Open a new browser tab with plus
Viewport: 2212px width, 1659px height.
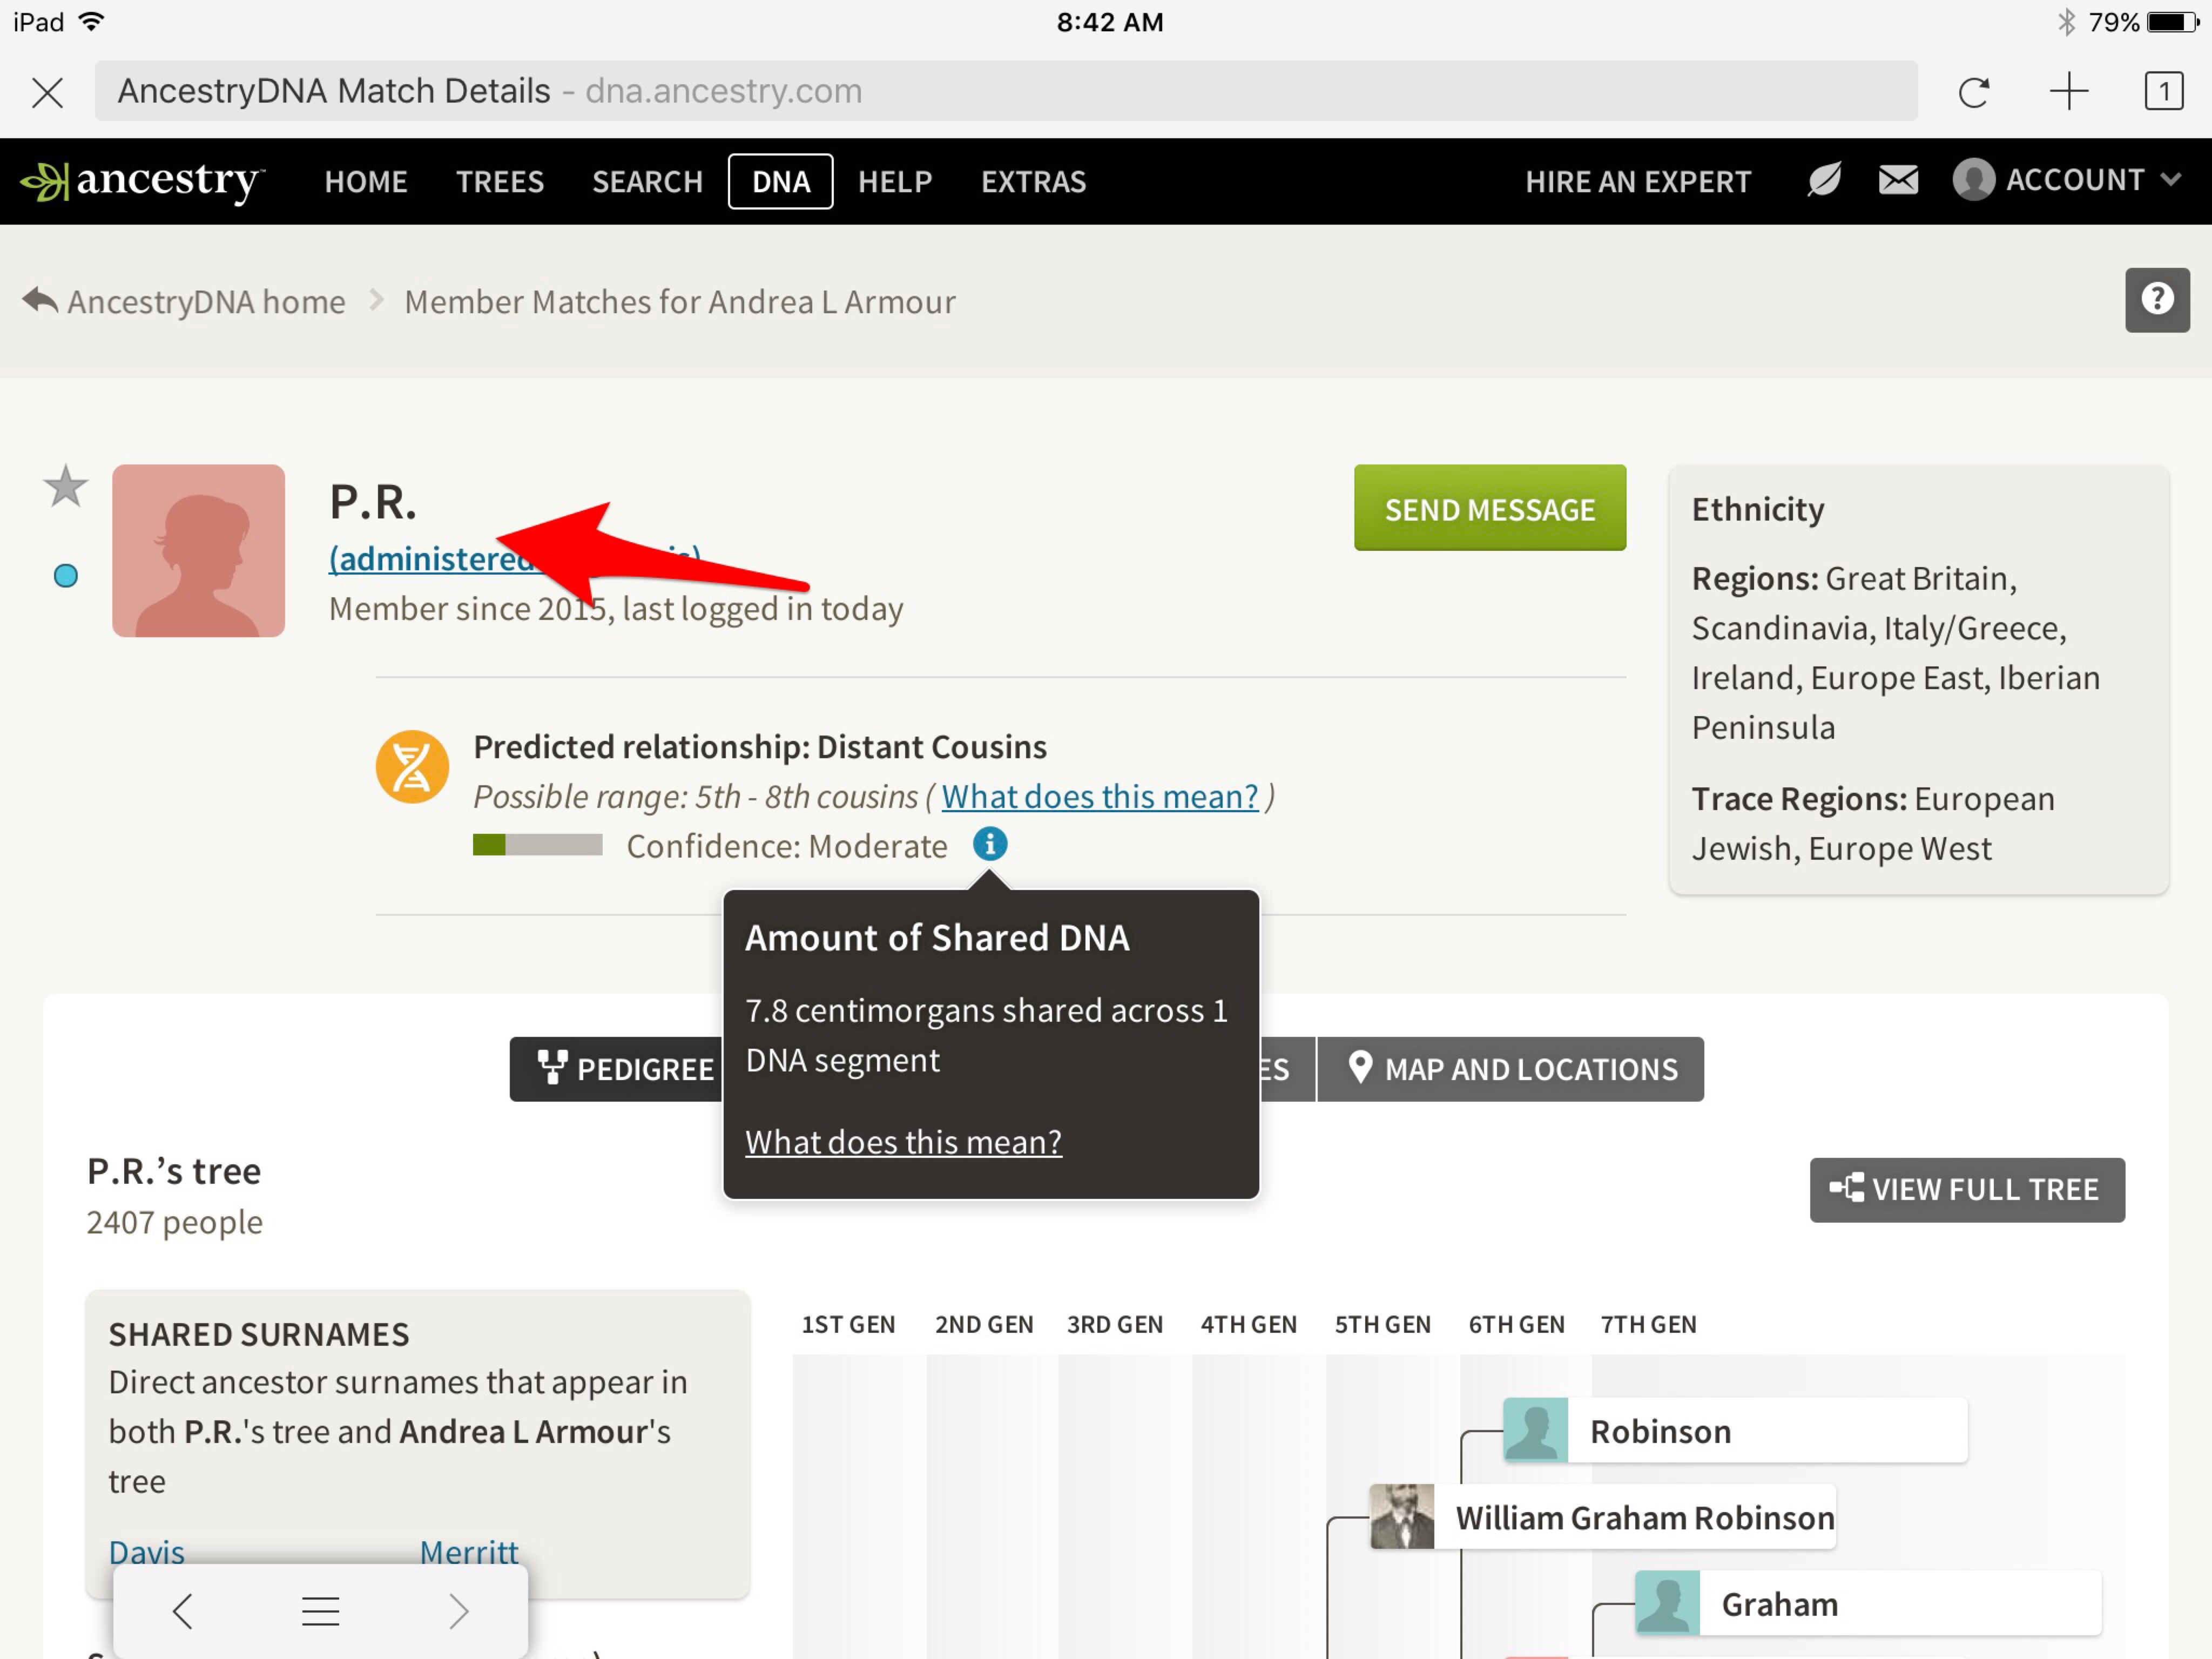point(2068,92)
